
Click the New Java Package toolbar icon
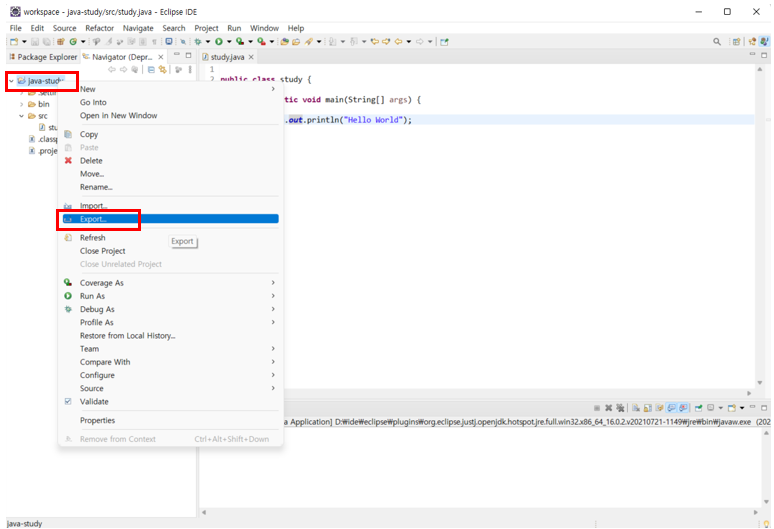60,42
